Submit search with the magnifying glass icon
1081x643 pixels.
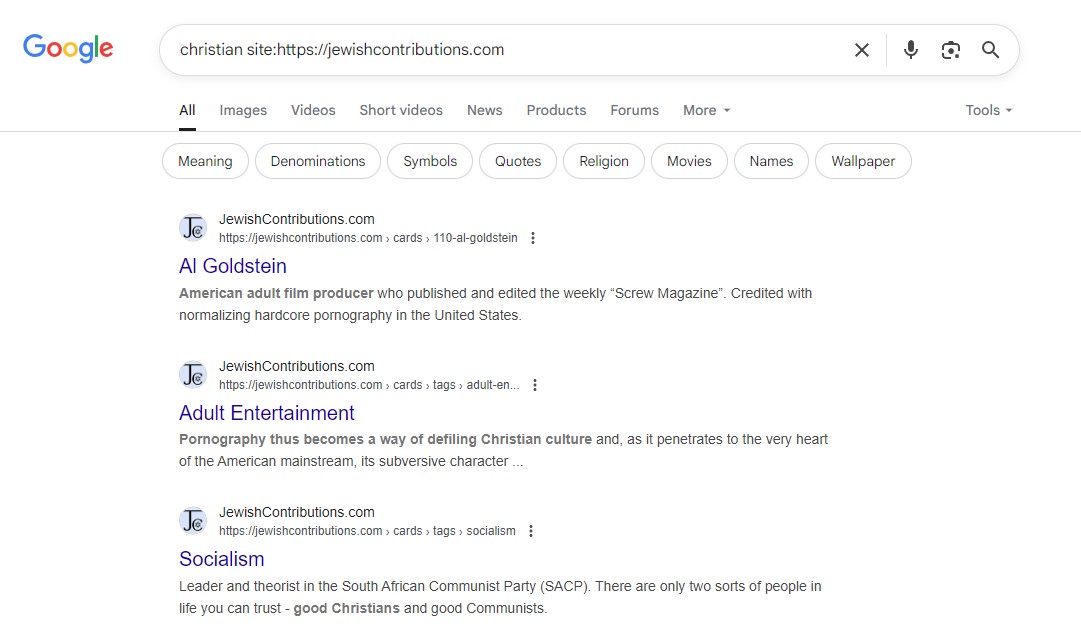click(x=991, y=50)
